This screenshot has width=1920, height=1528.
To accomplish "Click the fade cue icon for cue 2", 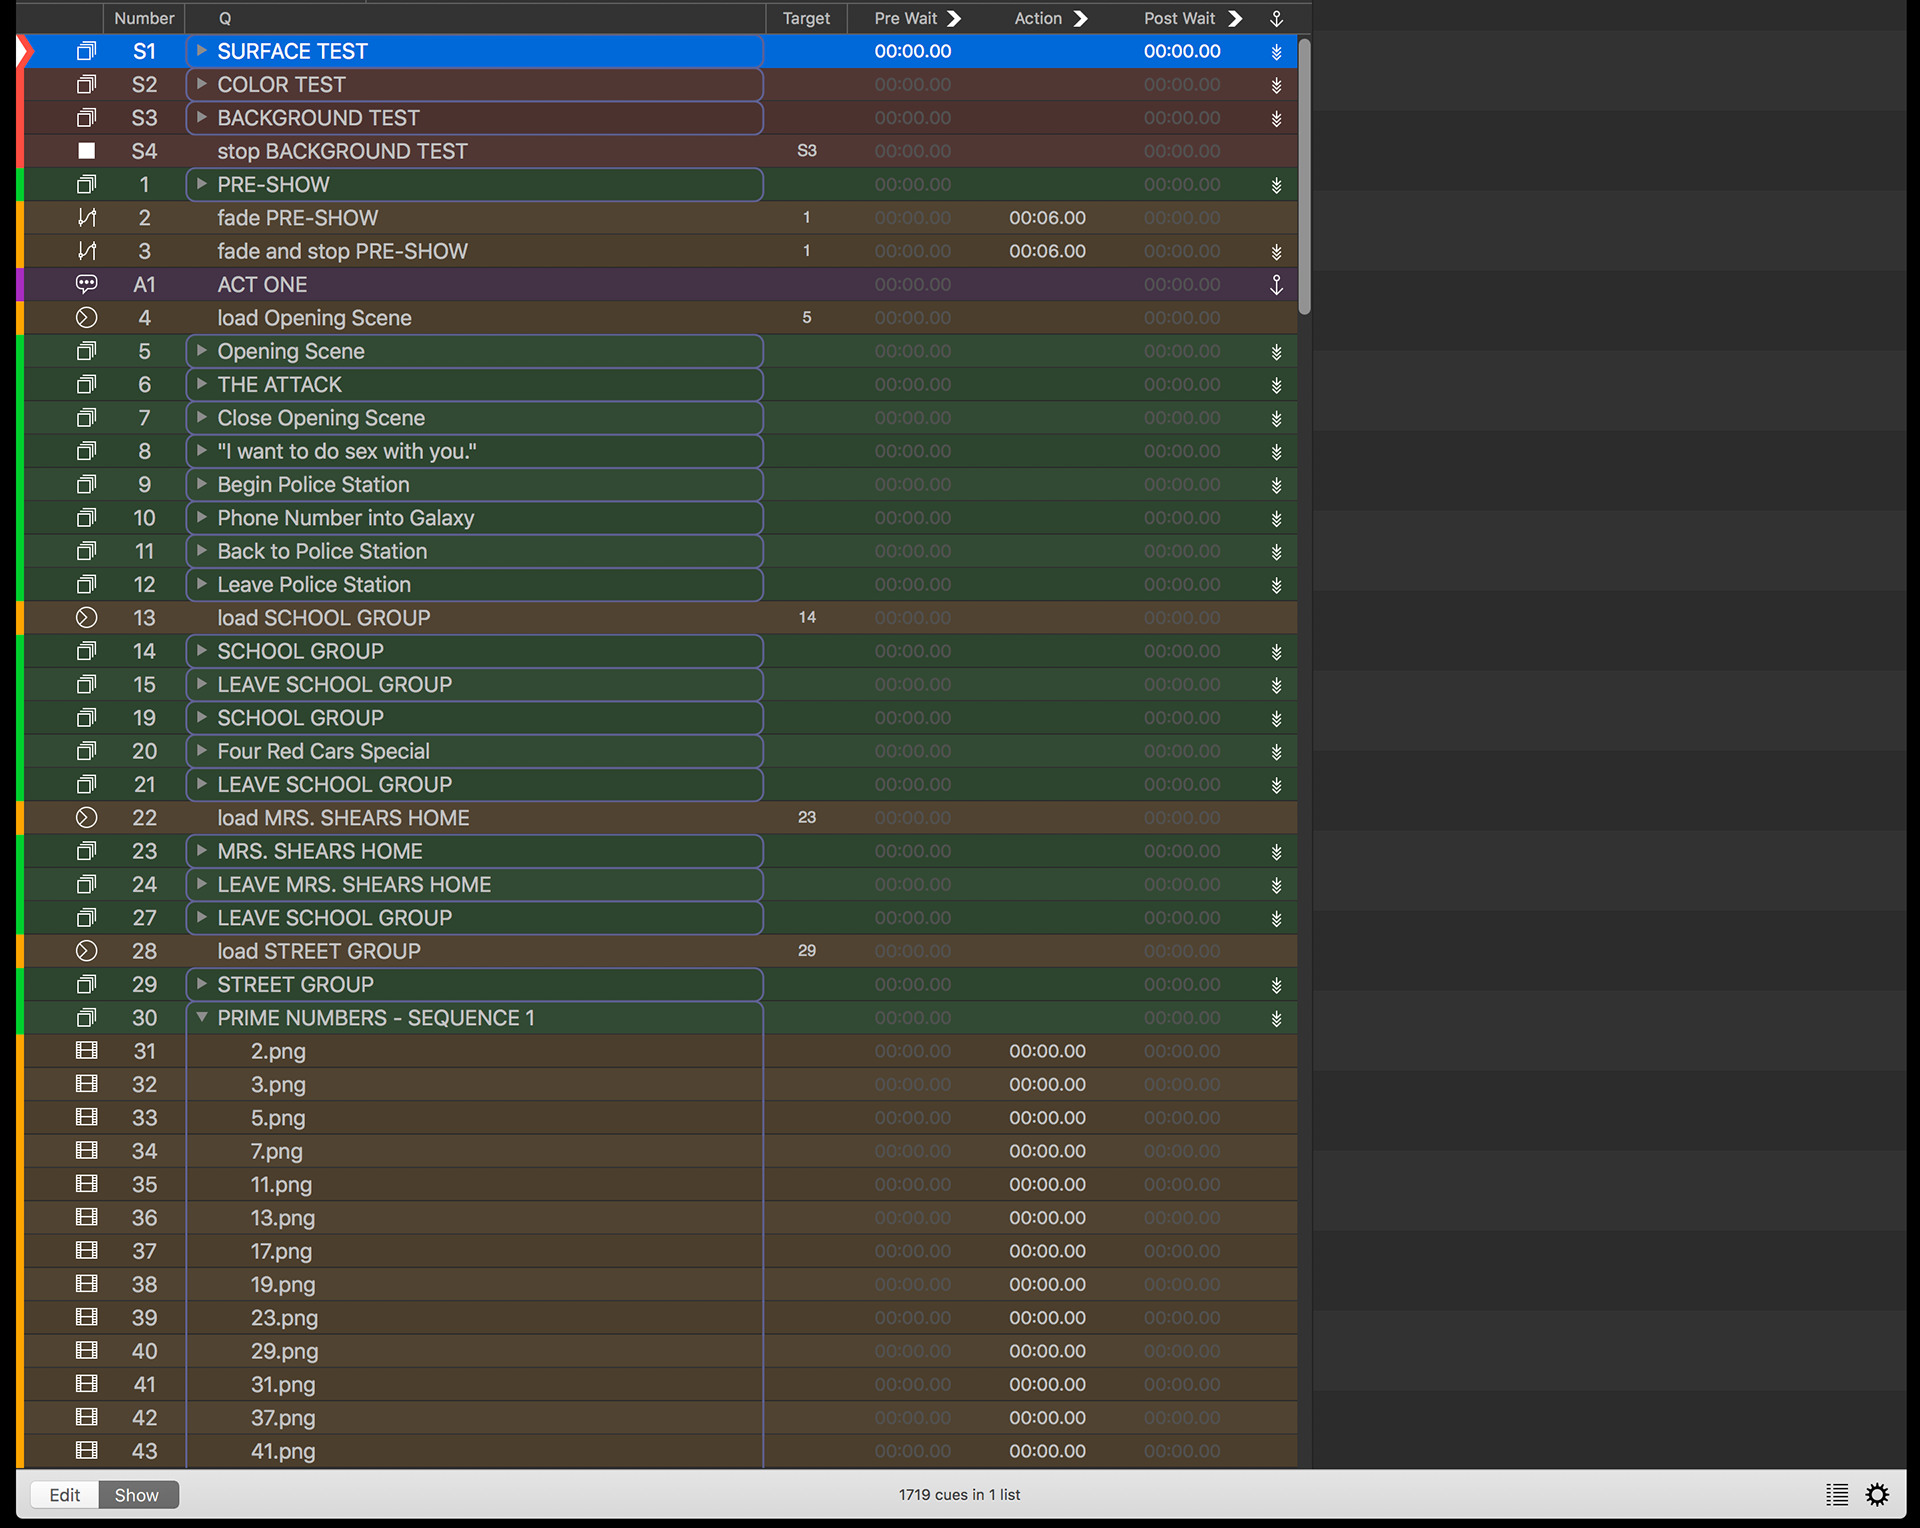I will pos(87,217).
